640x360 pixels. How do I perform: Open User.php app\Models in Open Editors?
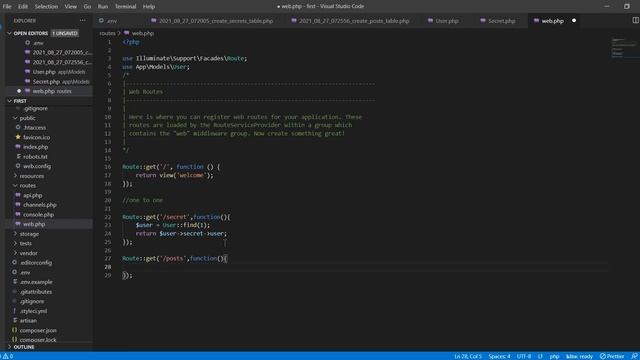coord(59,72)
